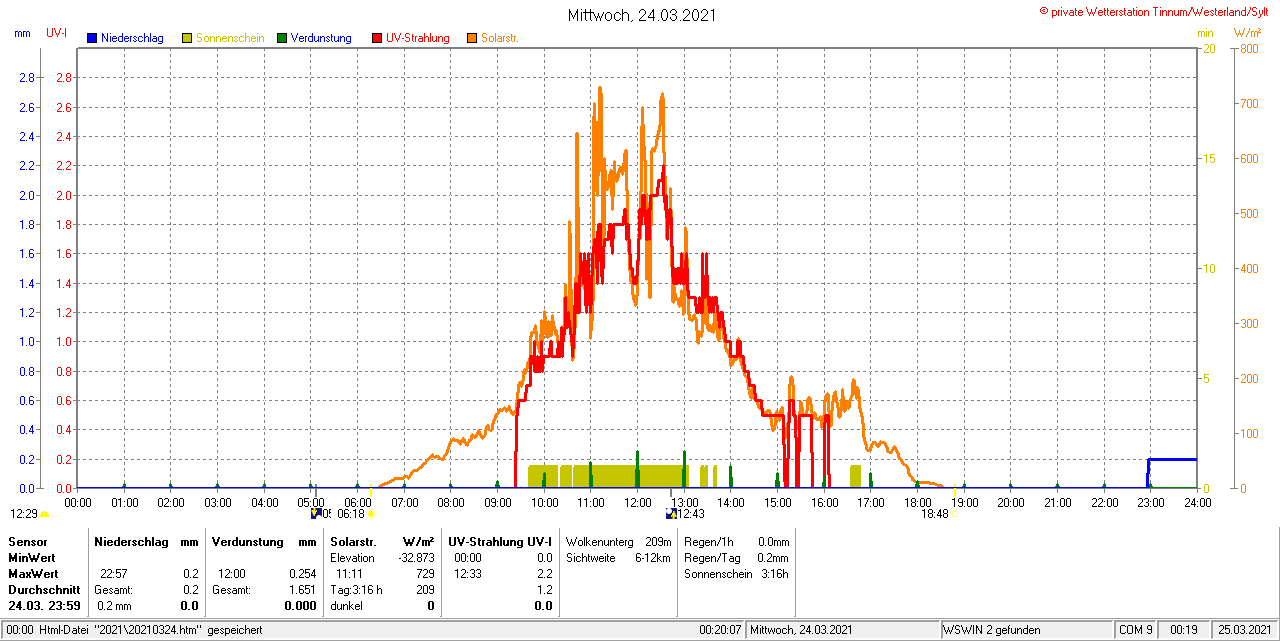Click the 2.2 UV maximum value
Image resolution: width=1280 pixels, height=641 pixels.
pyautogui.click(x=544, y=574)
